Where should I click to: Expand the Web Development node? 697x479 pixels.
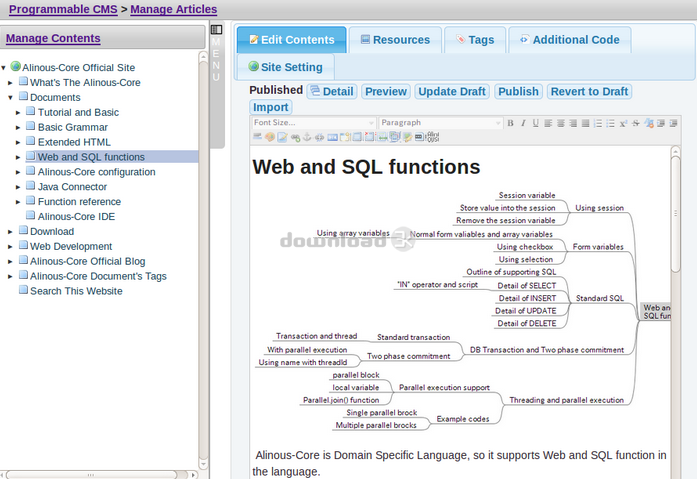10,247
